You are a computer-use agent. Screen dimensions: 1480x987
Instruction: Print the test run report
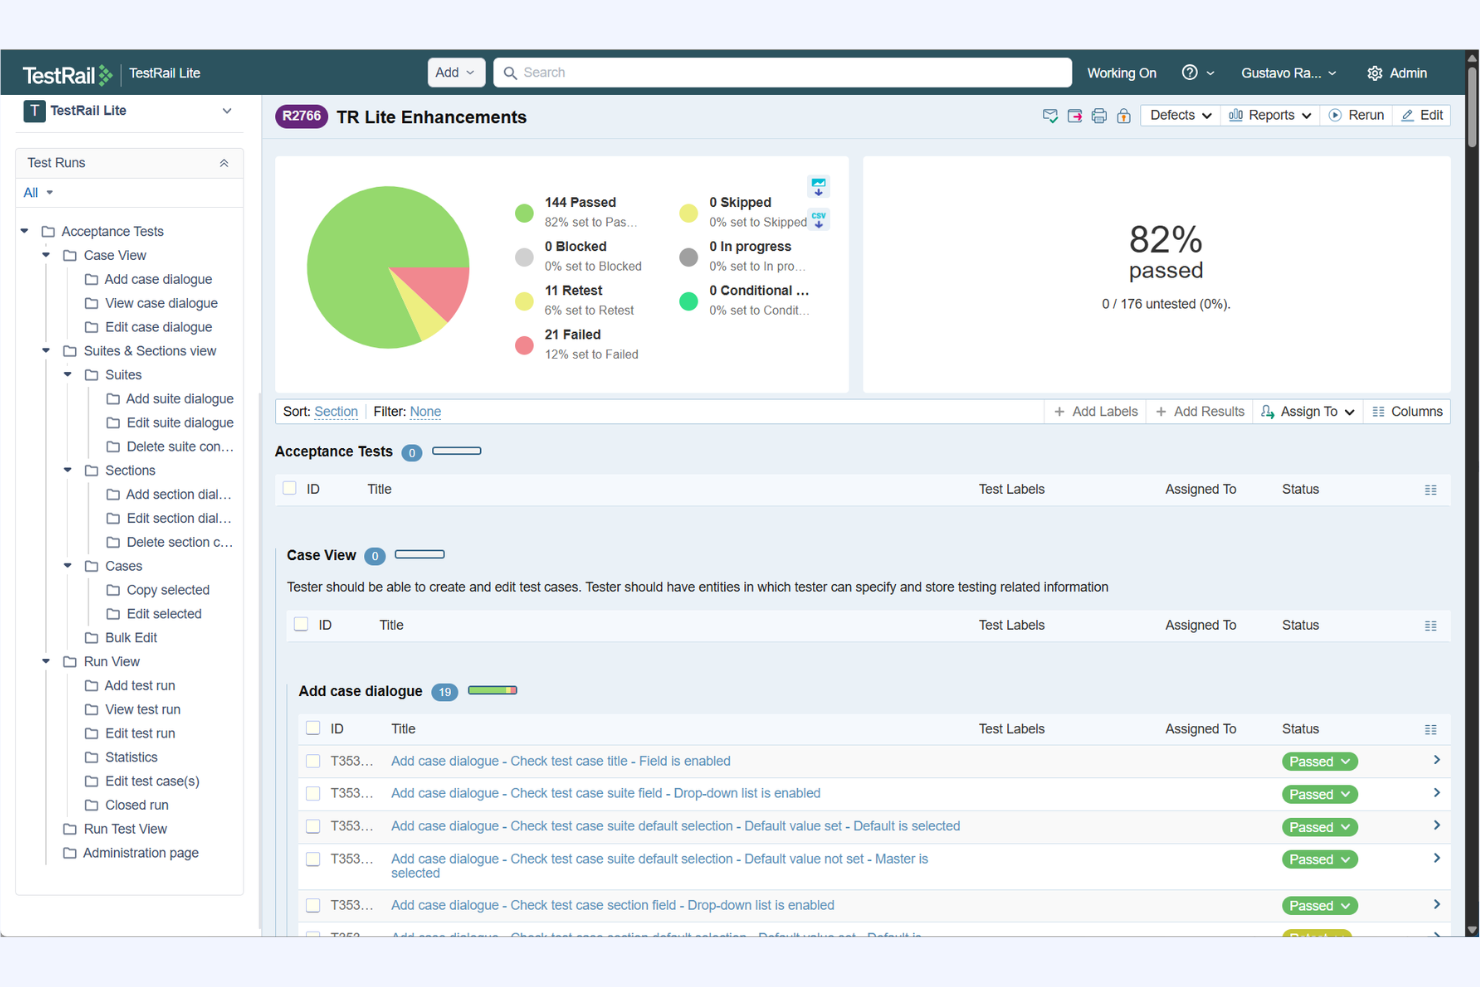(x=1099, y=116)
